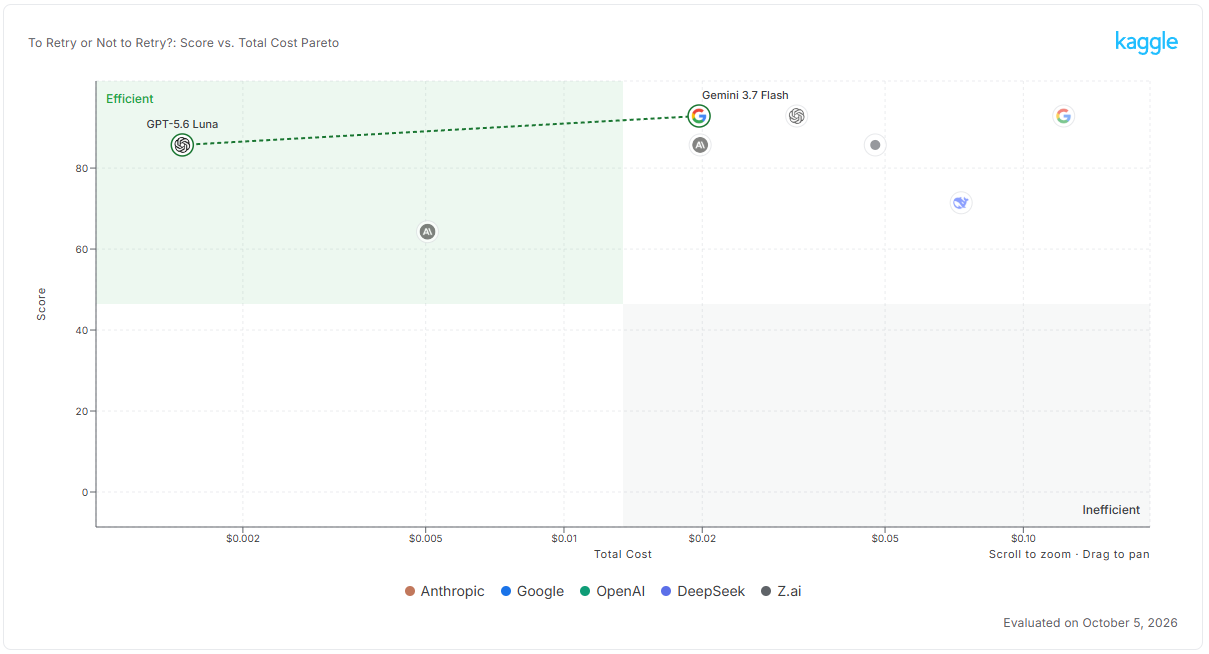Toggle the Z.ai legend entry

[x=781, y=591]
